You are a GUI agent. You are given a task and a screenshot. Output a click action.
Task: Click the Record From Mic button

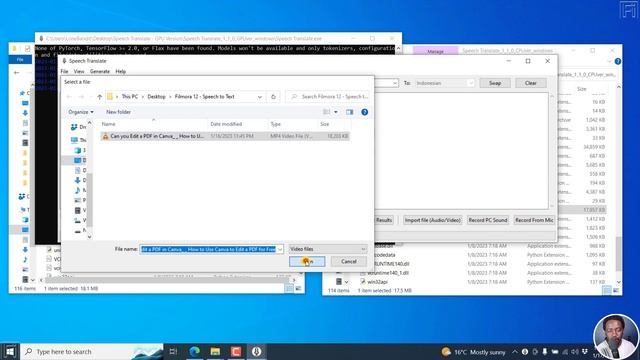(534, 220)
